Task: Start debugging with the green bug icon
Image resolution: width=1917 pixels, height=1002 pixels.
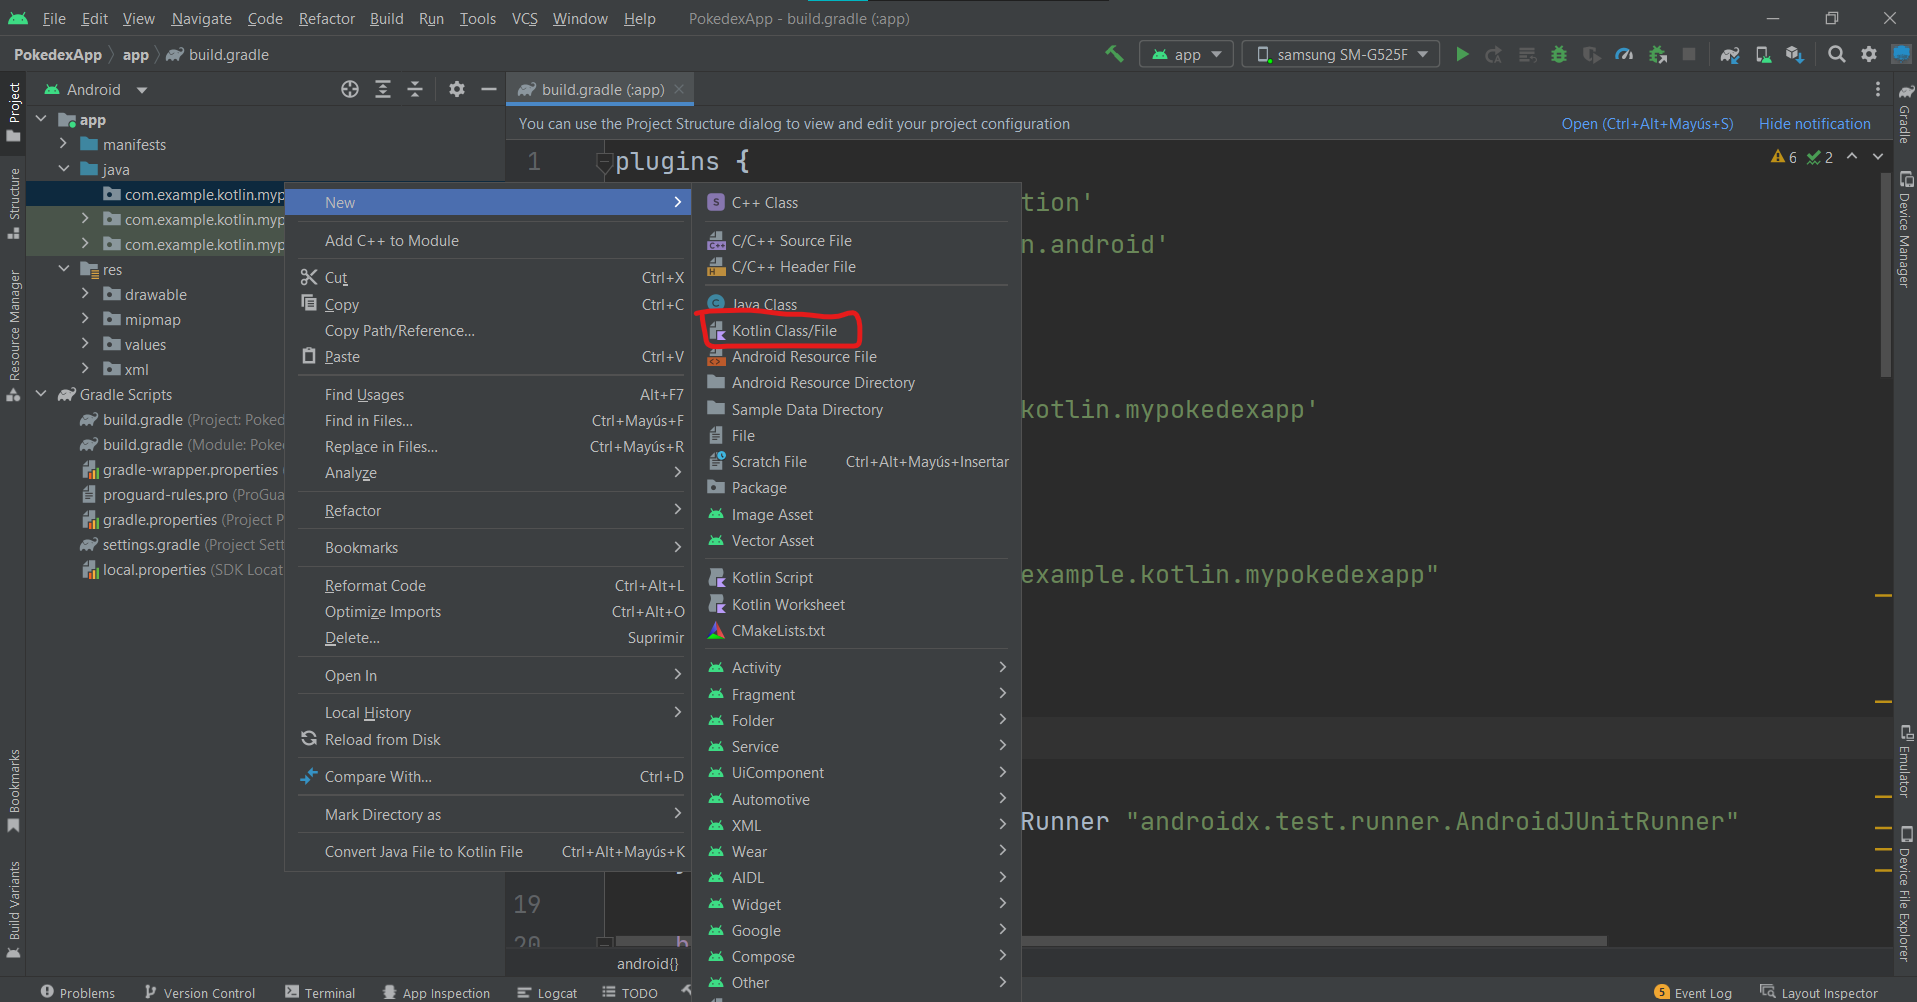Action: click(1558, 54)
